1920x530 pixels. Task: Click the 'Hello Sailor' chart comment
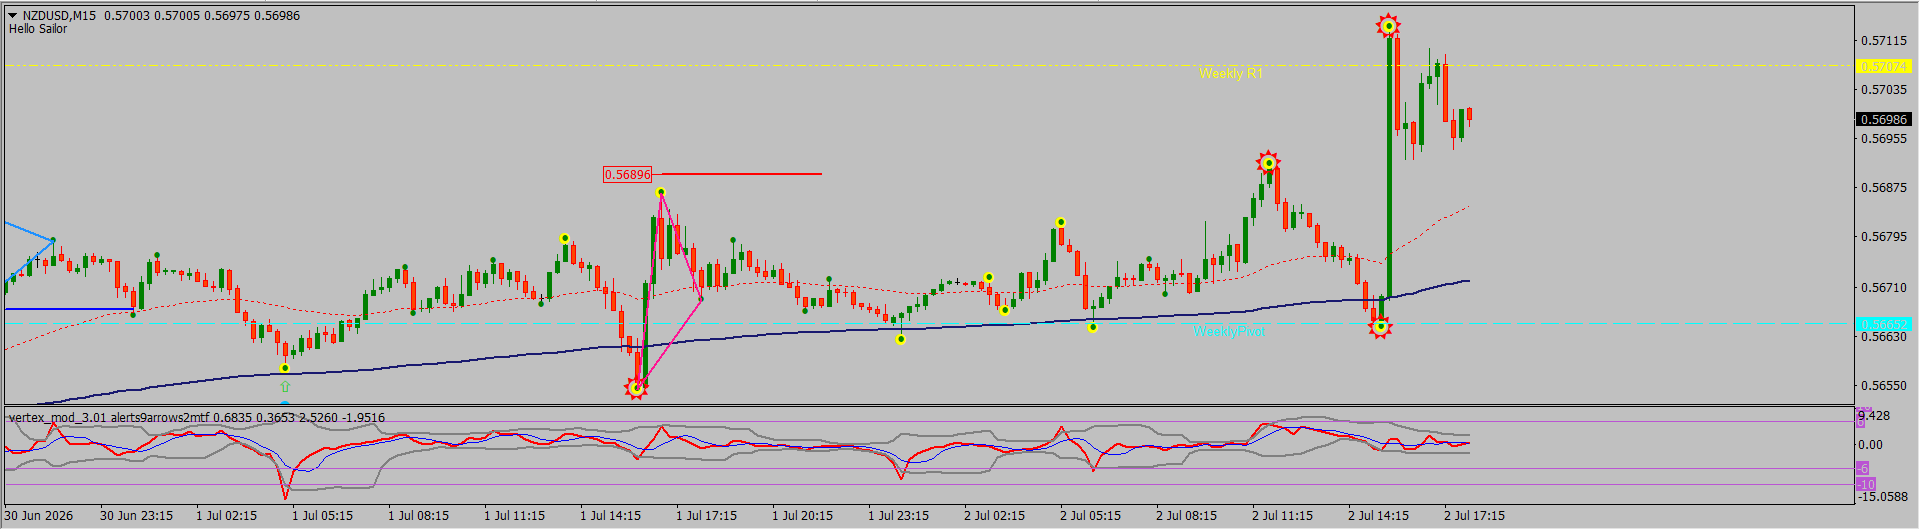pyautogui.click(x=38, y=29)
